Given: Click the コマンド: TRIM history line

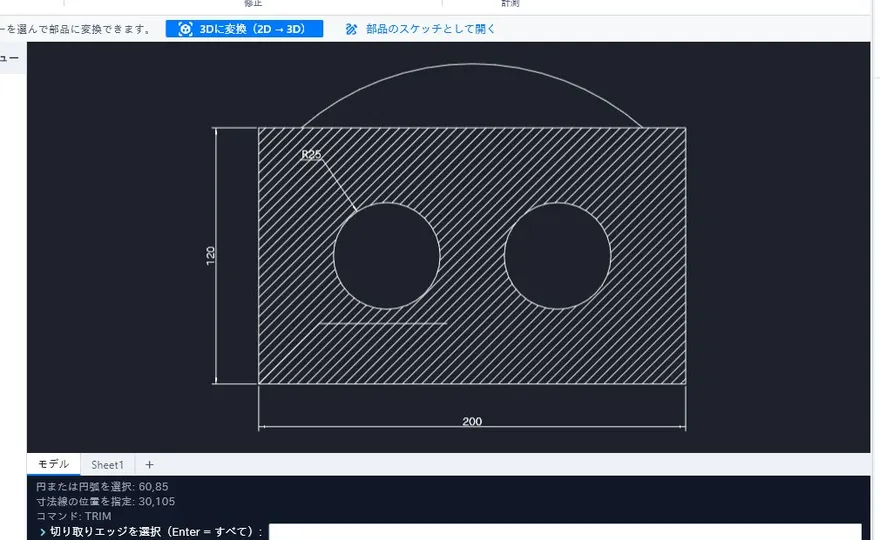Looking at the screenshot, I should (x=74, y=516).
